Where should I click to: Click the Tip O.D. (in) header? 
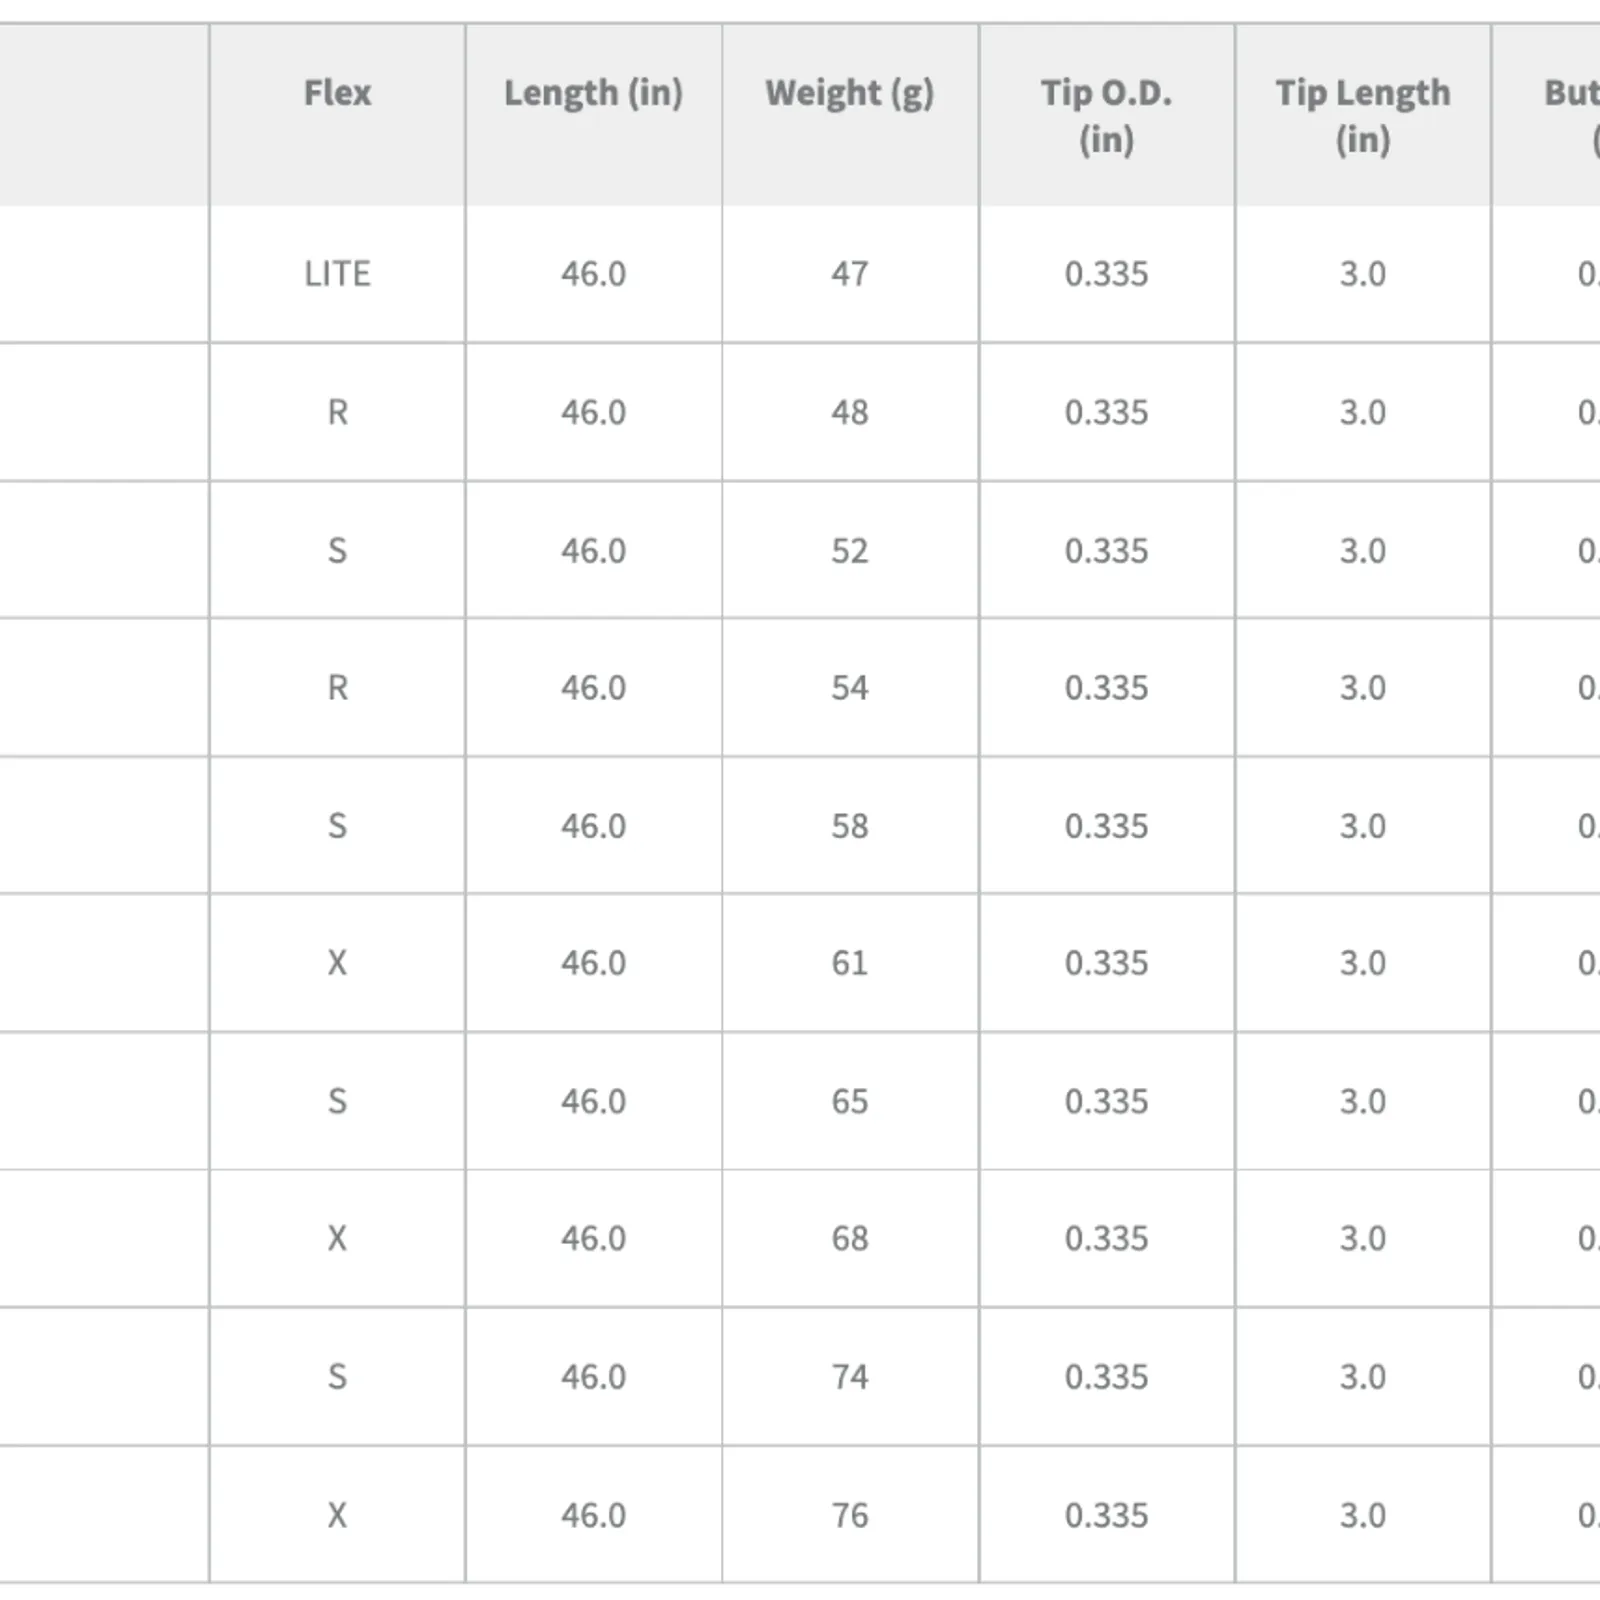(x=1106, y=115)
